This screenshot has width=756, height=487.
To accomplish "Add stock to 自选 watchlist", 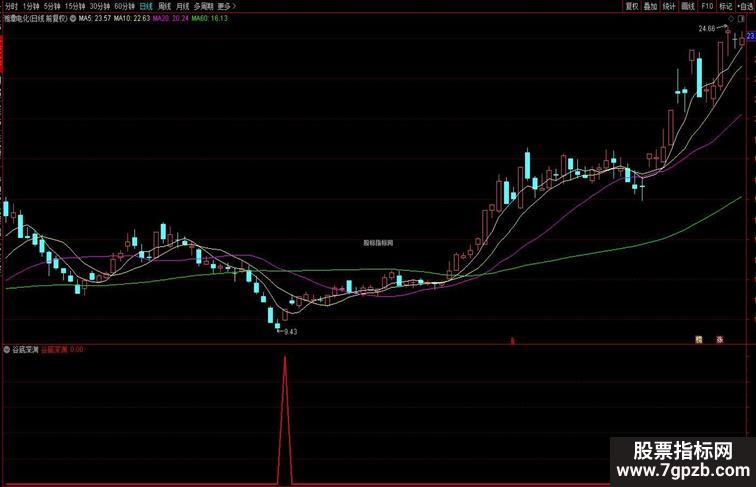I will coord(745,6).
